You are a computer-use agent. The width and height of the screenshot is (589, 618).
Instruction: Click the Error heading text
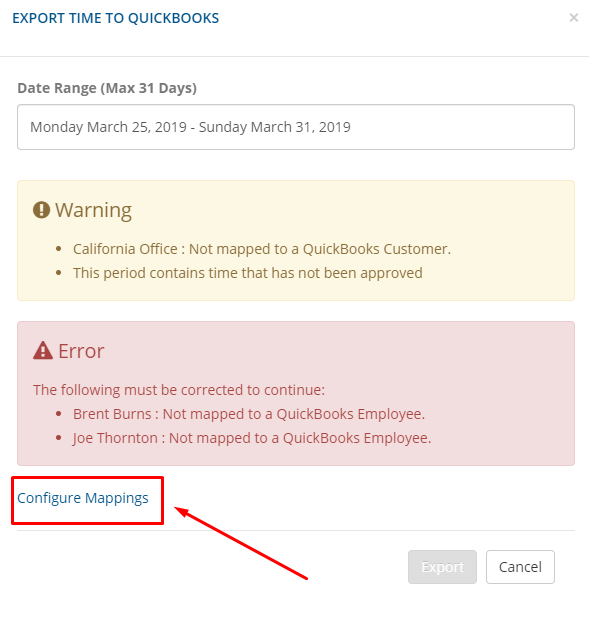tap(81, 351)
